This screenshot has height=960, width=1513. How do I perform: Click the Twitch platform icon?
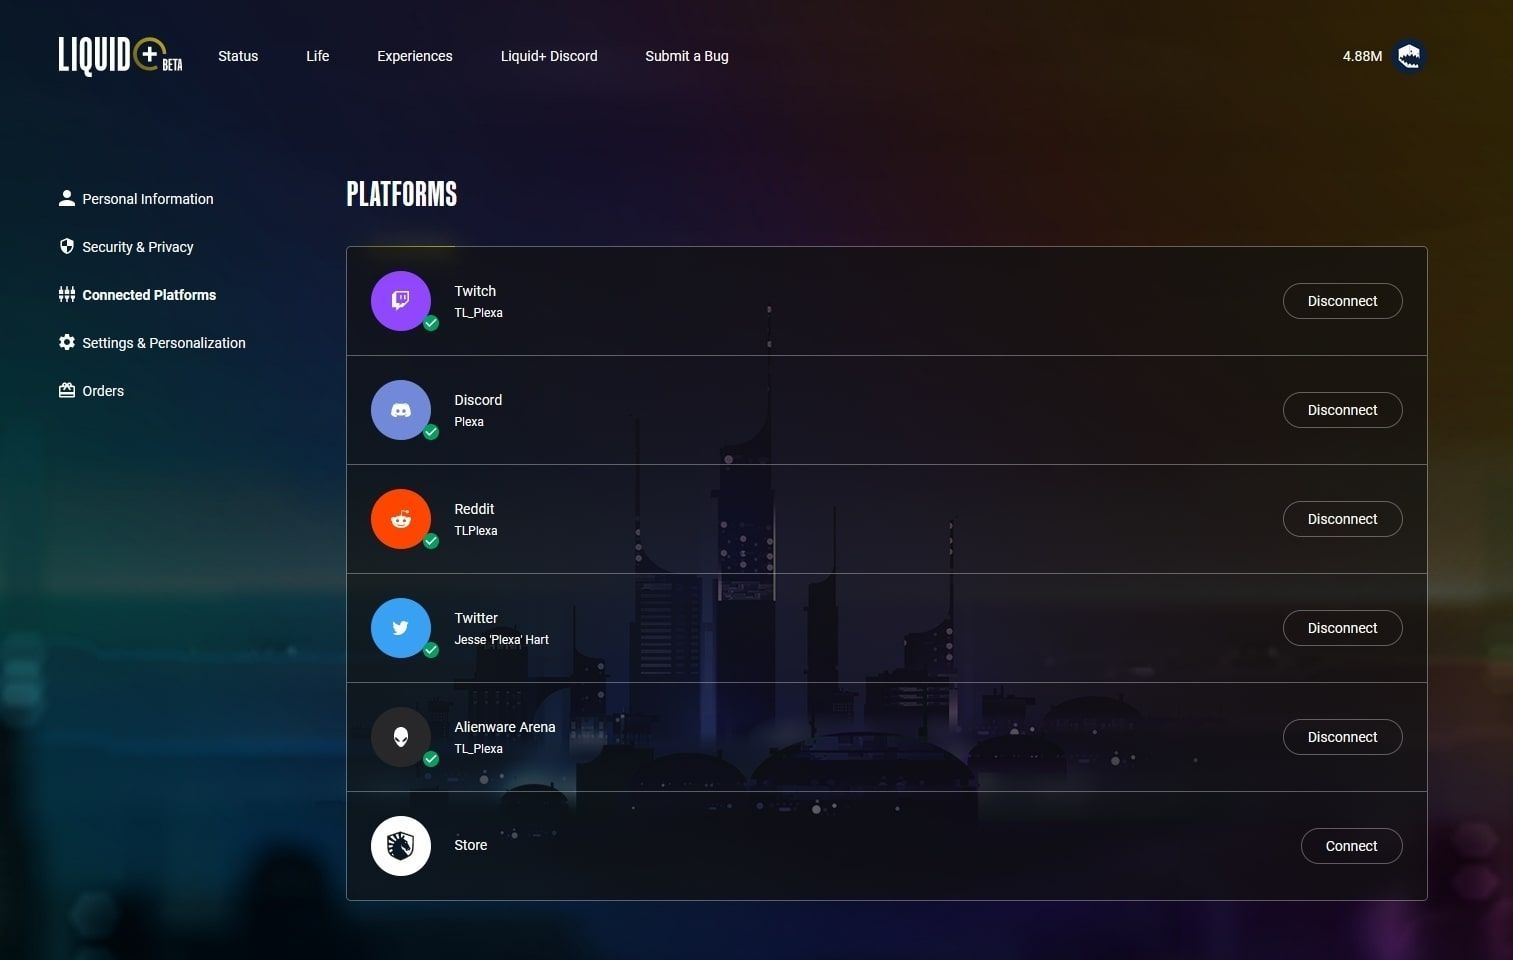[400, 300]
